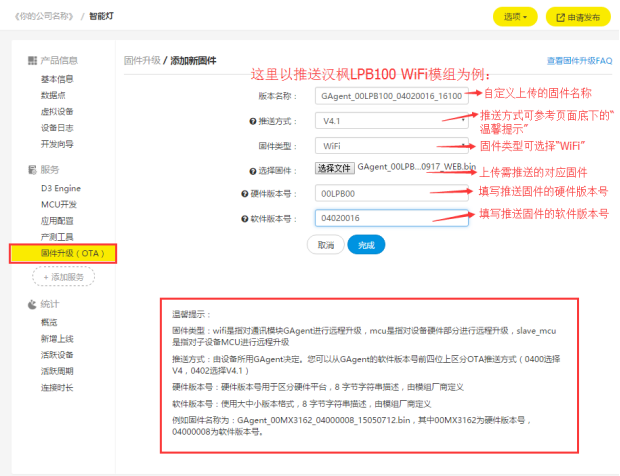Click the 选择文件 file chooser button
The width and height of the screenshot is (620, 476).
[334, 169]
